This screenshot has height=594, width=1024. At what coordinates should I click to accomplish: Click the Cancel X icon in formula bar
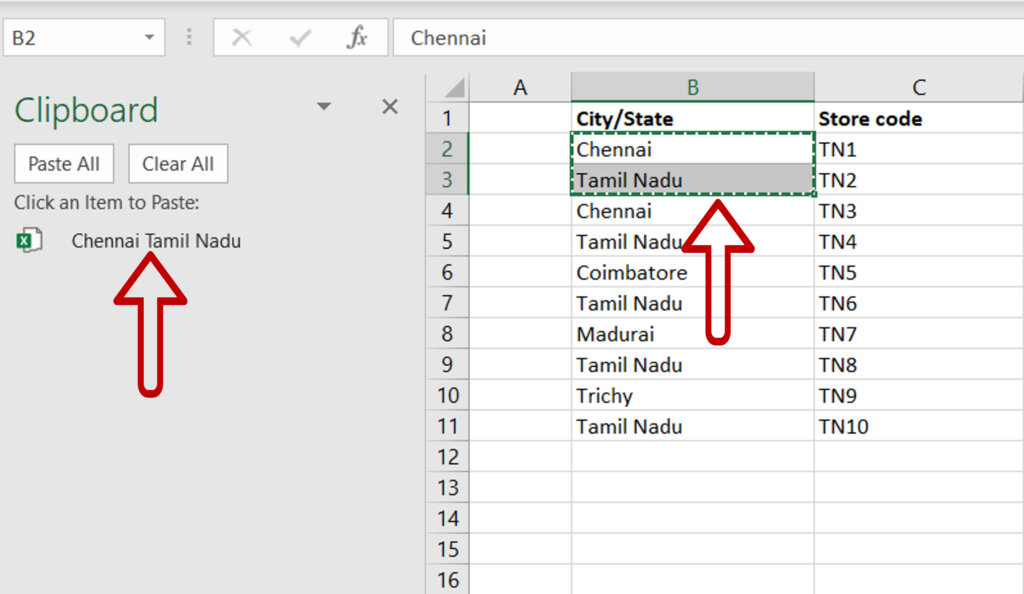point(241,38)
